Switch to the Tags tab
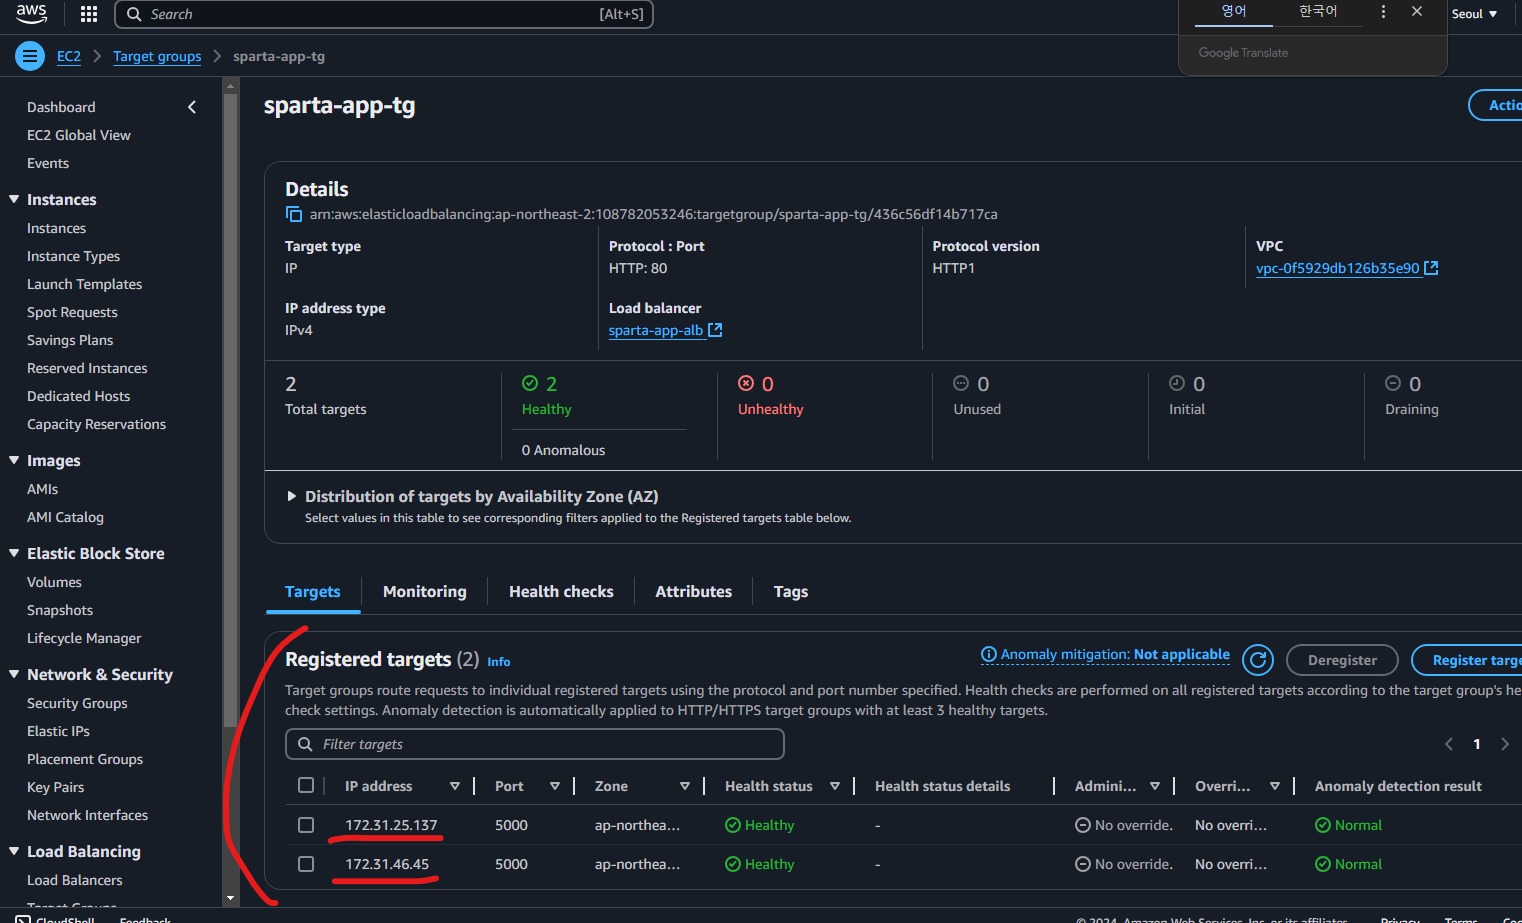Image resolution: width=1522 pixels, height=923 pixels. 791,592
